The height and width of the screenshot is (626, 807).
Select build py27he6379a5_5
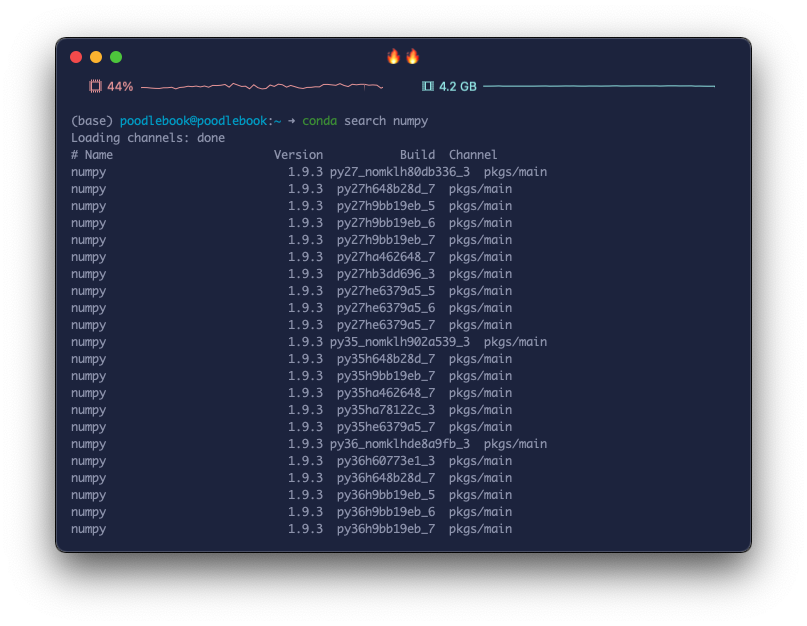coord(386,291)
